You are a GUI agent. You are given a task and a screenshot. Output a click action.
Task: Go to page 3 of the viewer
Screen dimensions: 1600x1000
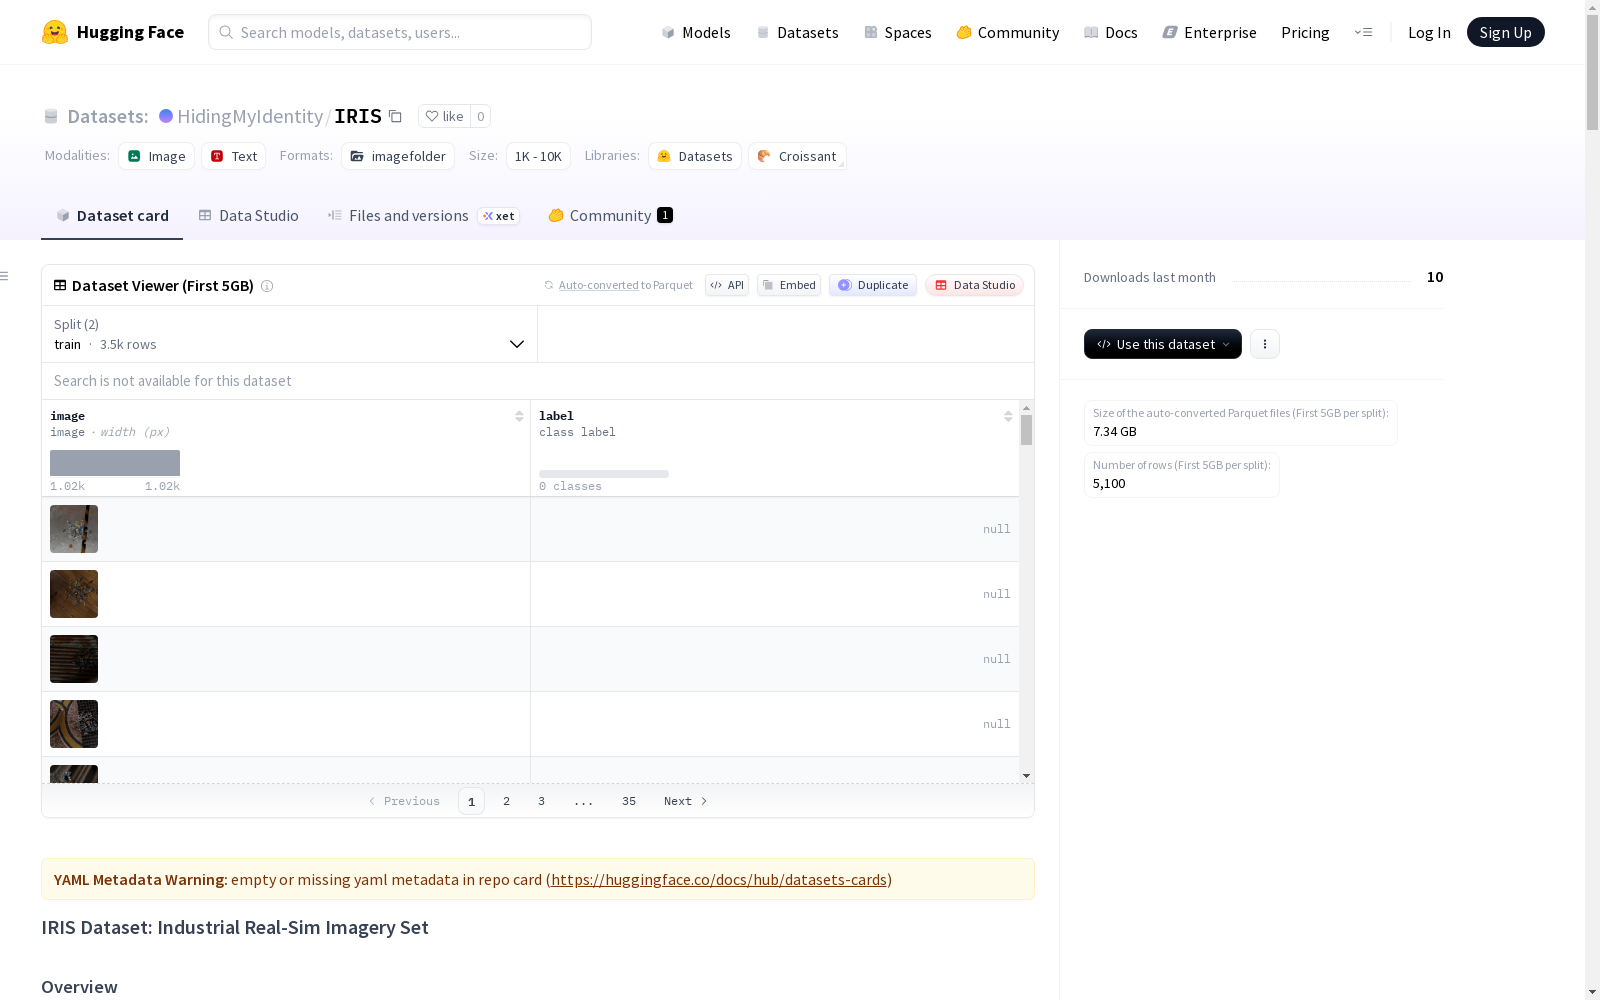coord(542,801)
